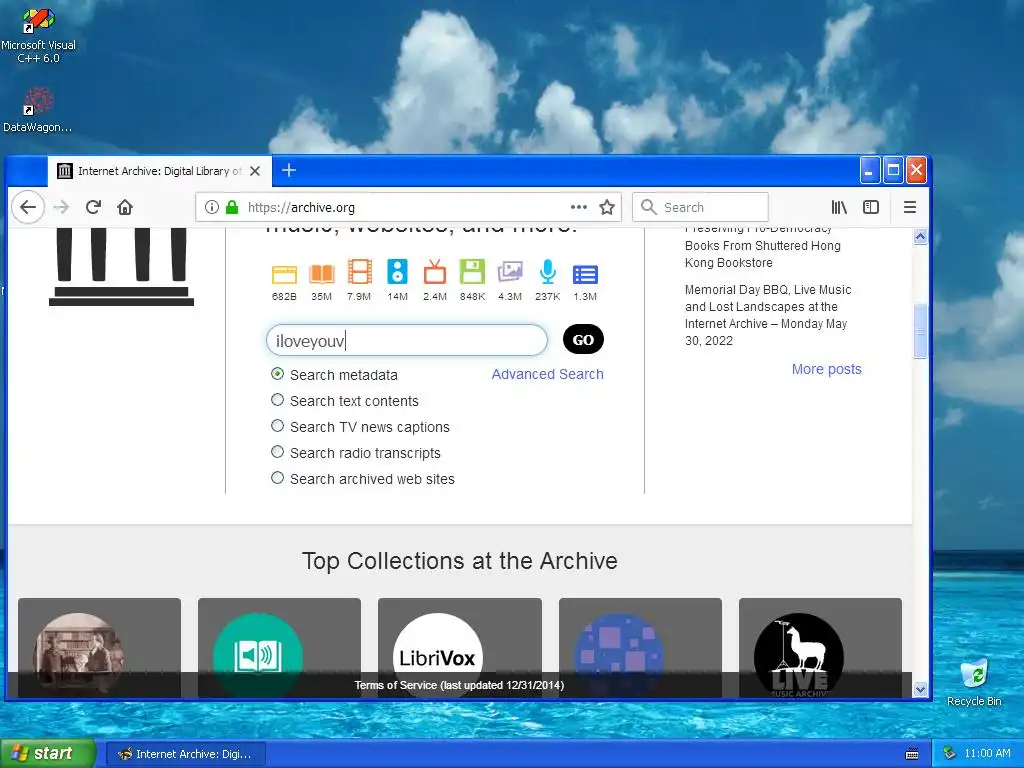Open the collections list icon showing 1.3M

pos(585,274)
